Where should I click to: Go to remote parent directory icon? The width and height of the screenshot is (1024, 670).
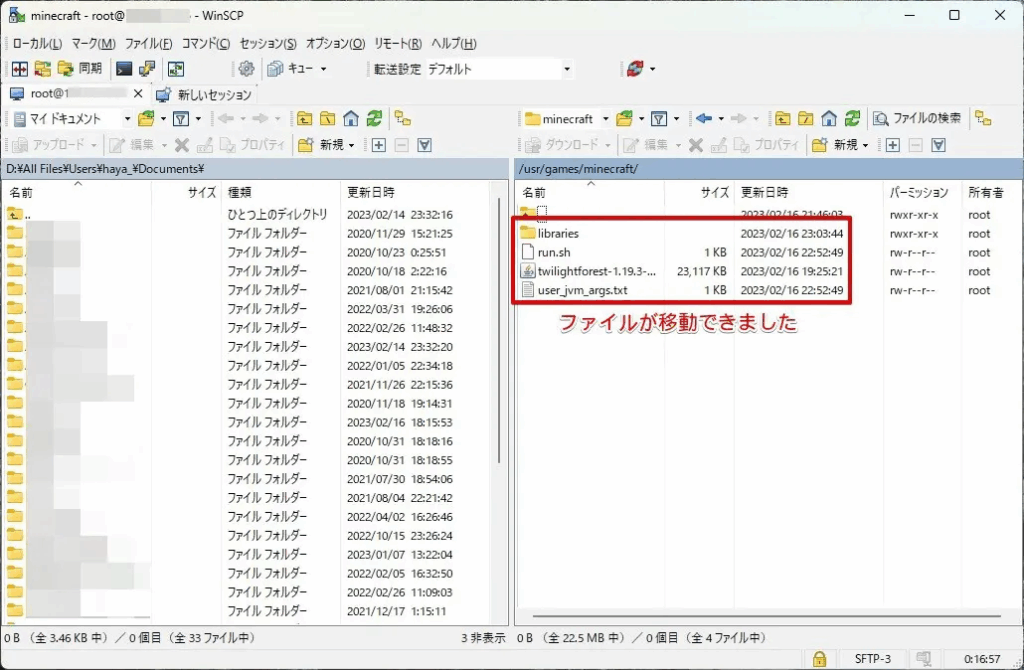pos(783,118)
